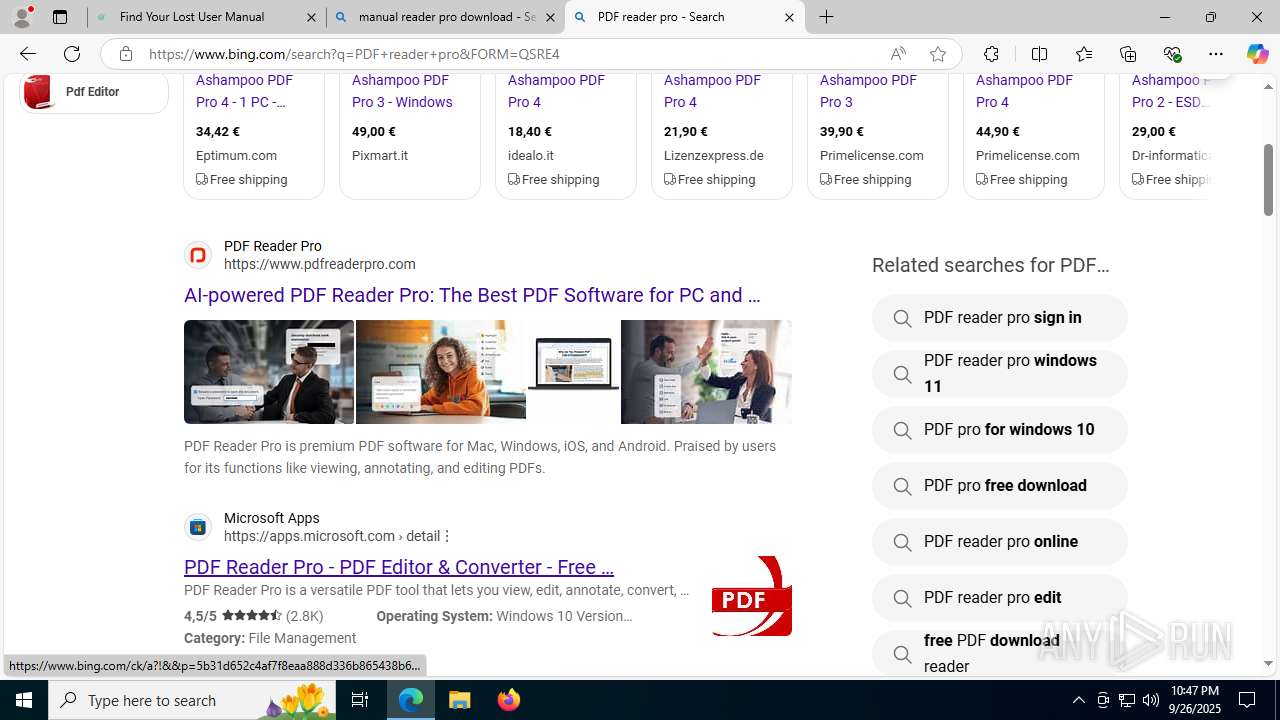Search PDF pro free download suggestion
The height and width of the screenshot is (720, 1280).
click(1000, 486)
